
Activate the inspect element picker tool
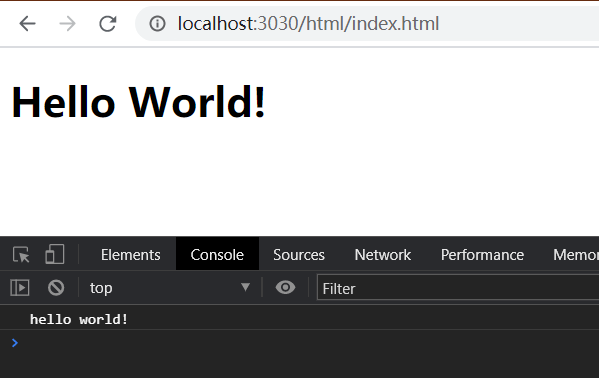pos(21,255)
